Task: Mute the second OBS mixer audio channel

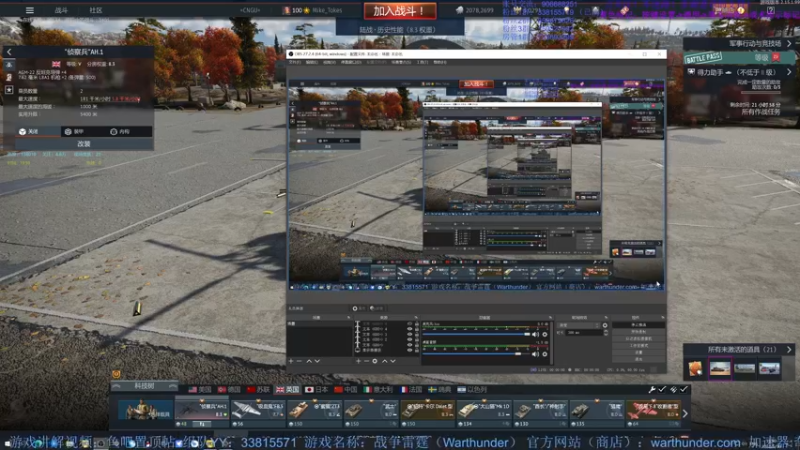Action: [535, 354]
